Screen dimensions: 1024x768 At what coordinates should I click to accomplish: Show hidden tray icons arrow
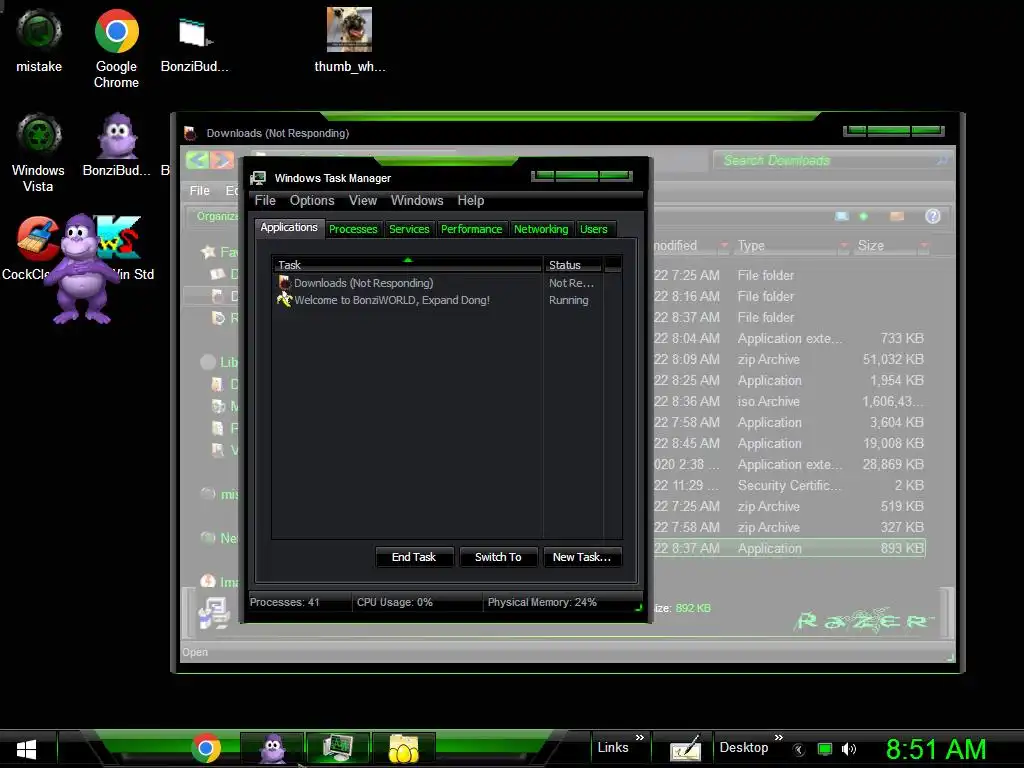point(799,750)
